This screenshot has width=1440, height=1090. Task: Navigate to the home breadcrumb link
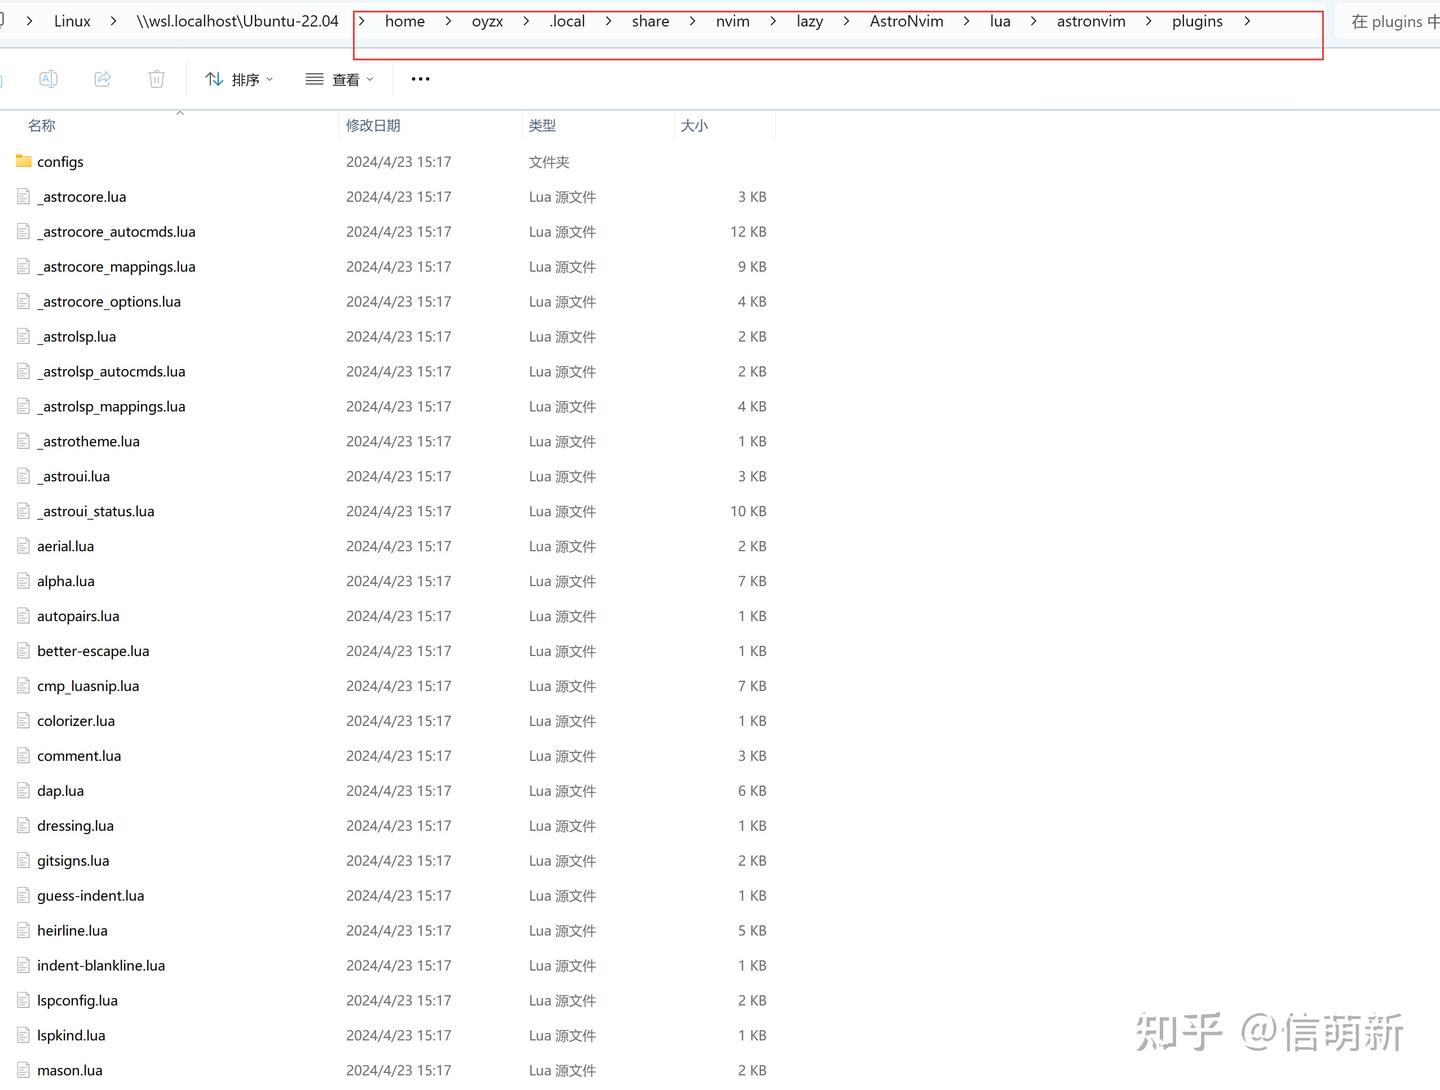click(404, 21)
